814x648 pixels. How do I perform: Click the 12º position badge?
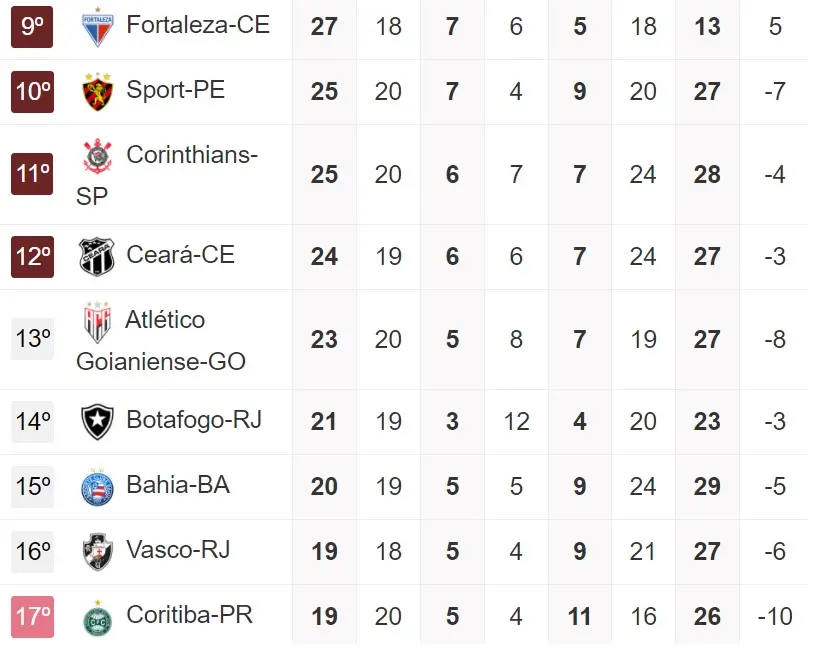pos(33,256)
